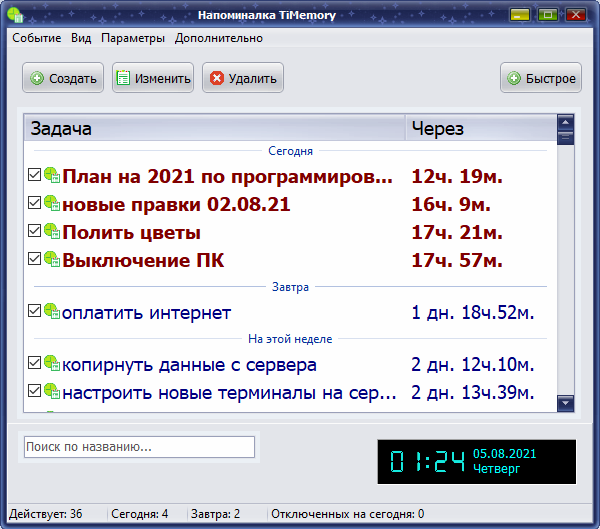Maximize the TiMemory window

[548, 15]
